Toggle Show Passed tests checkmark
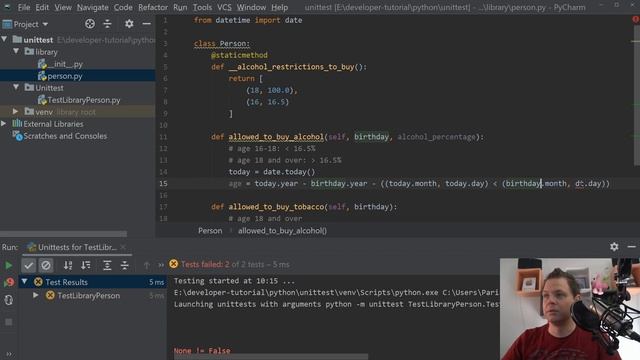 pyautogui.click(x=29, y=265)
